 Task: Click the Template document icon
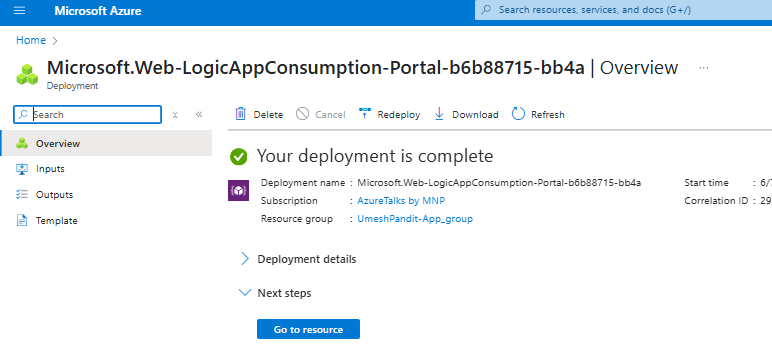pyautogui.click(x=22, y=220)
